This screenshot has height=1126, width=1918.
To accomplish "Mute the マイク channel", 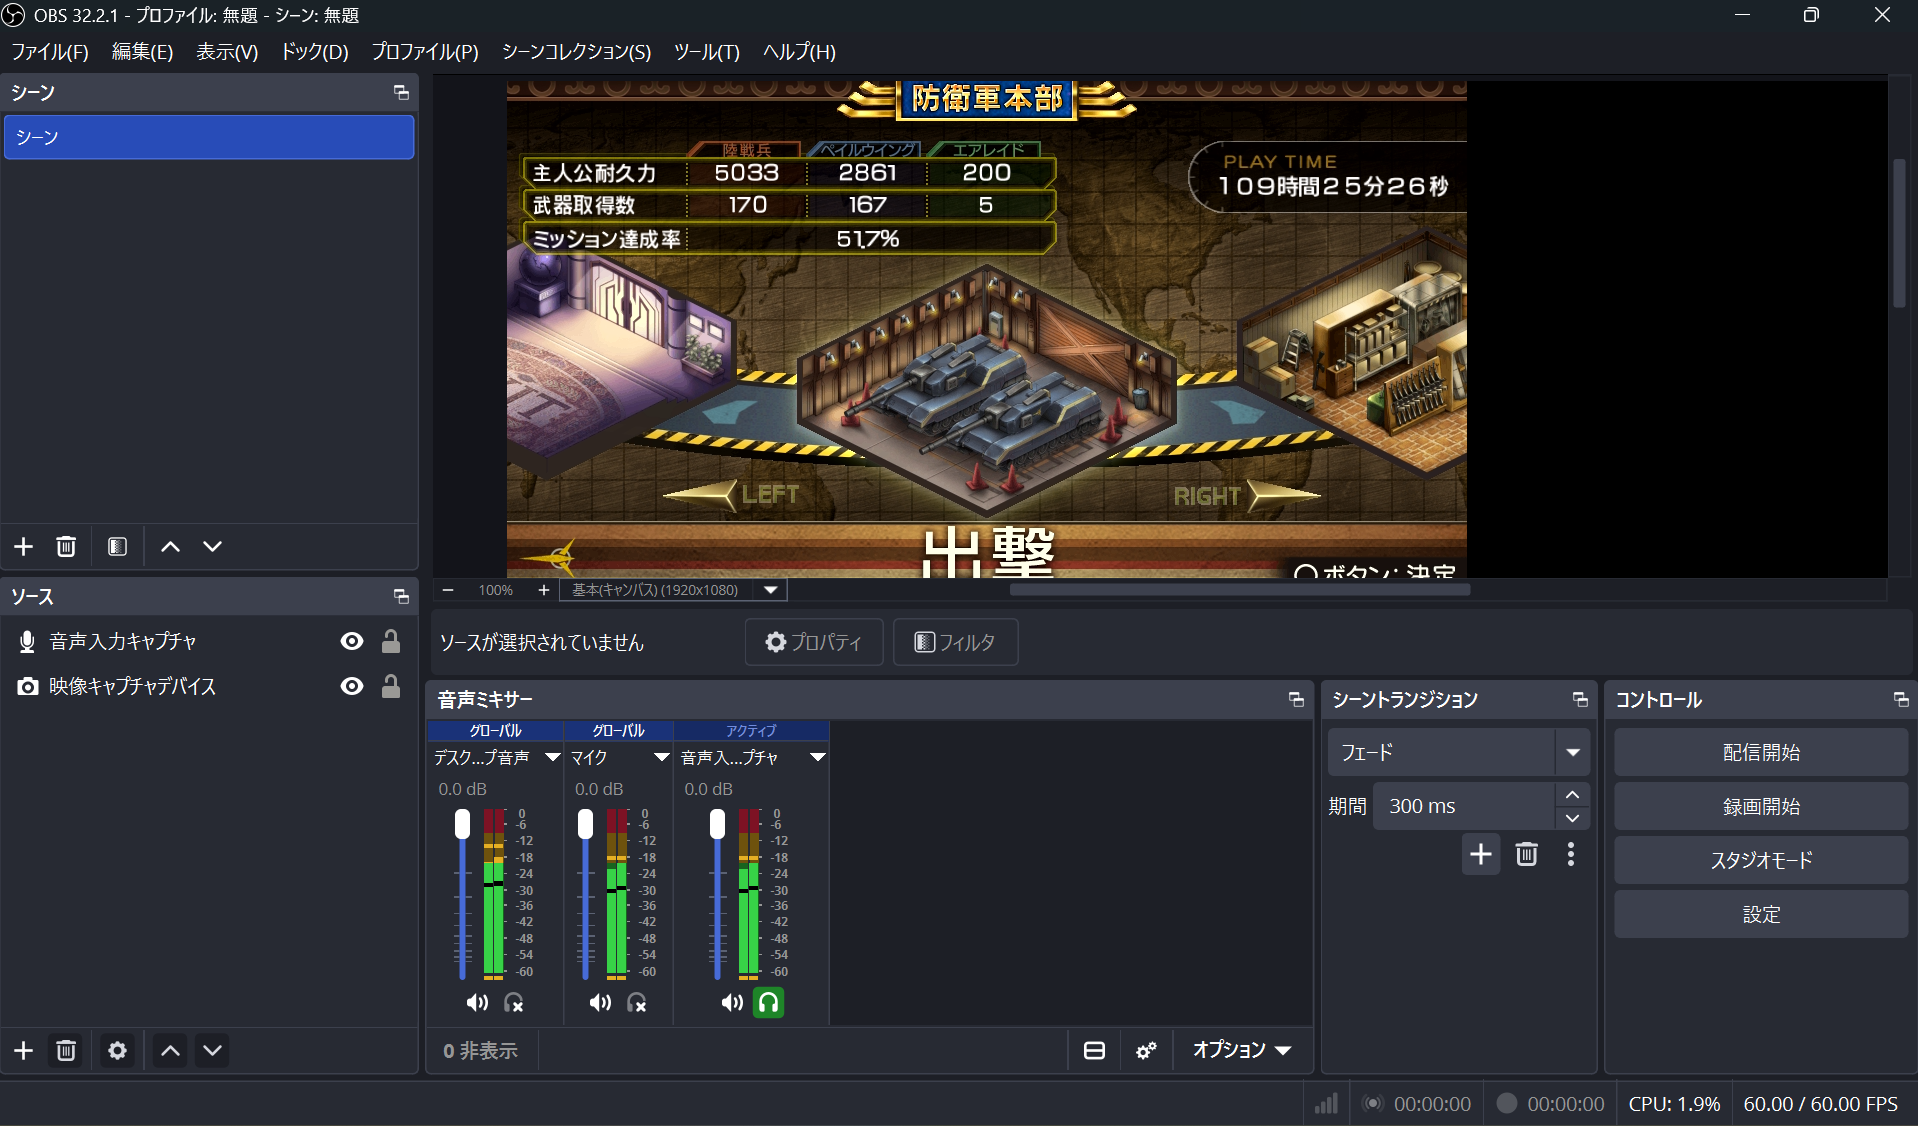I will pos(600,1002).
